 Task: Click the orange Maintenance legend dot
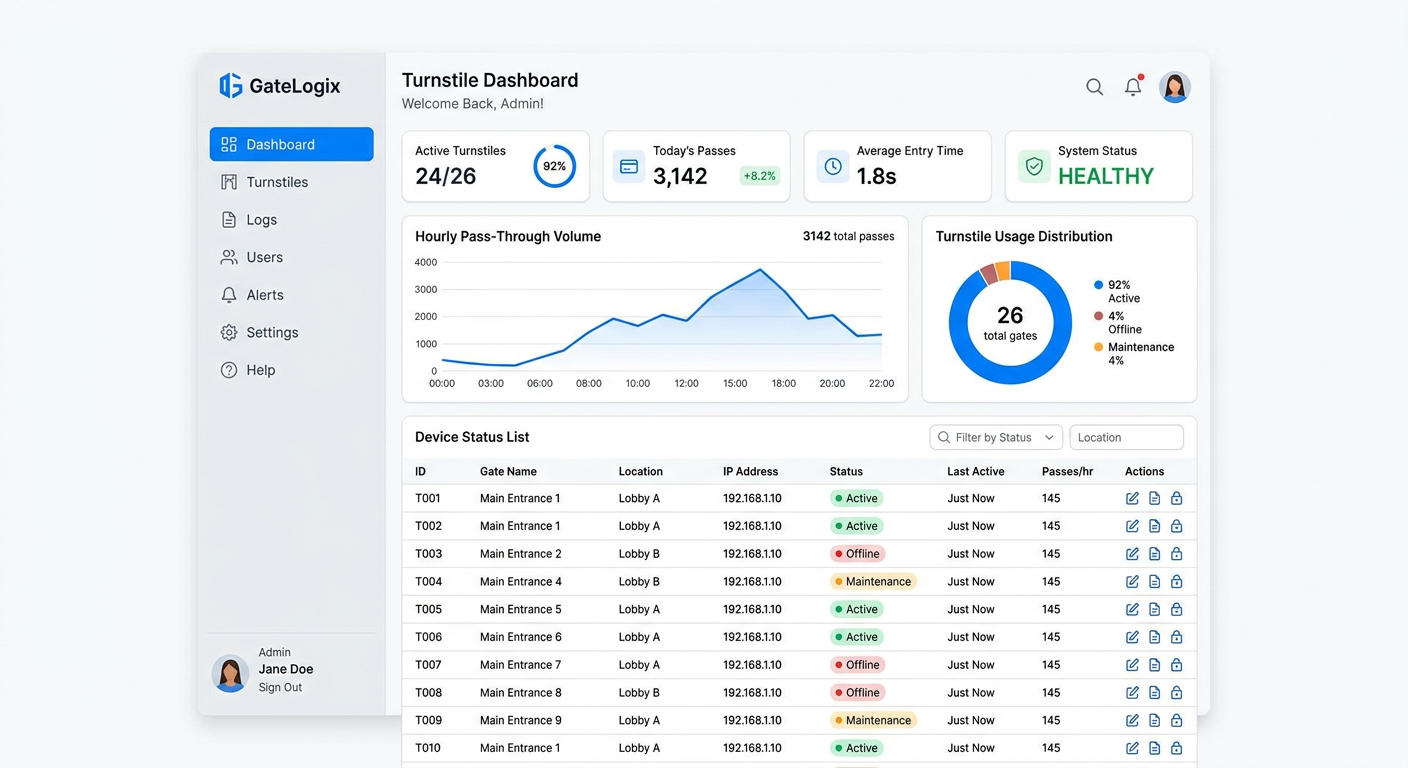(1099, 347)
